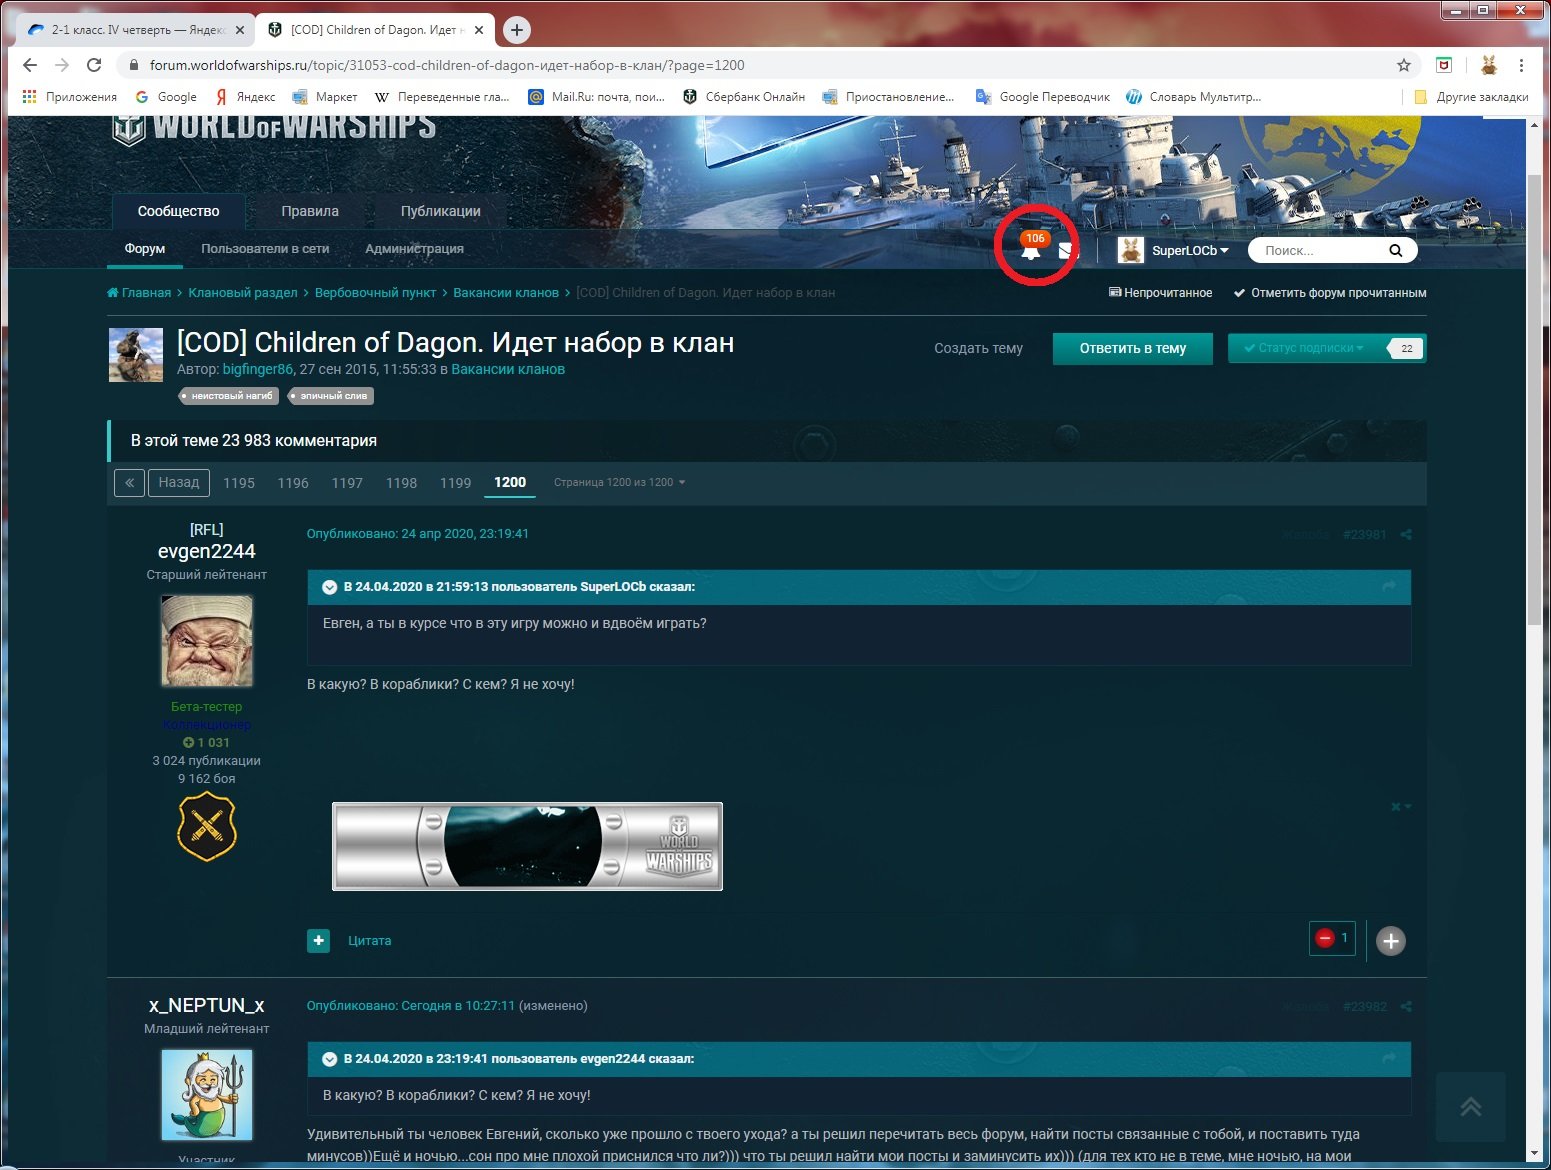Image resolution: width=1551 pixels, height=1170 pixels.
Task: Click Ответить в тему button
Action: pos(1132,348)
